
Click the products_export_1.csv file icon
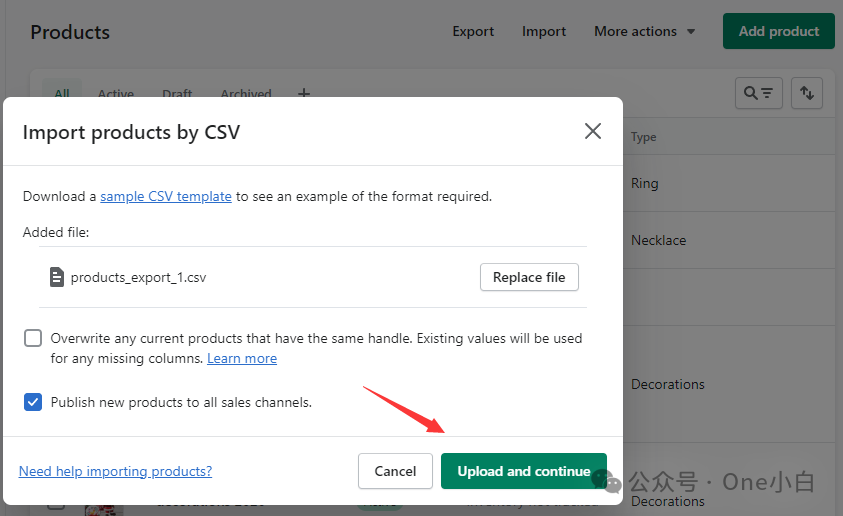pos(56,277)
